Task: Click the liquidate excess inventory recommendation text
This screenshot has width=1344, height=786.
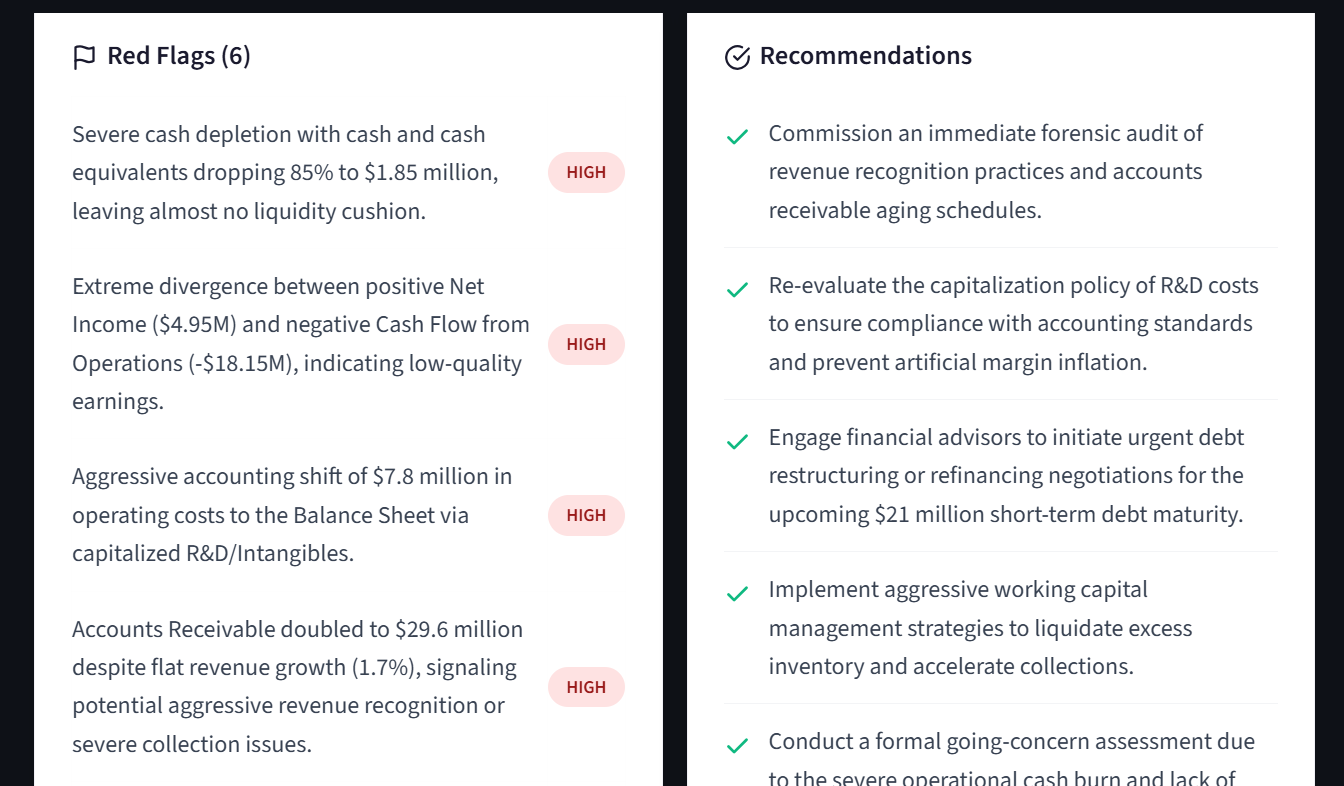Action: [981, 628]
